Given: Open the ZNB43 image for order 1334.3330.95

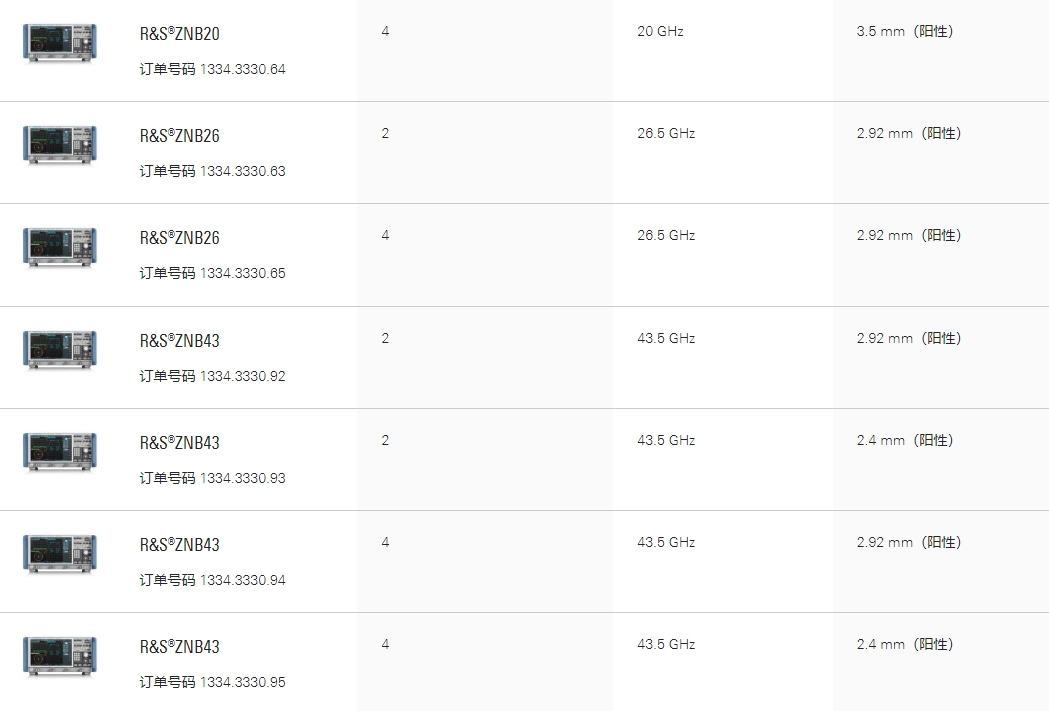Looking at the screenshot, I should pos(60,656).
